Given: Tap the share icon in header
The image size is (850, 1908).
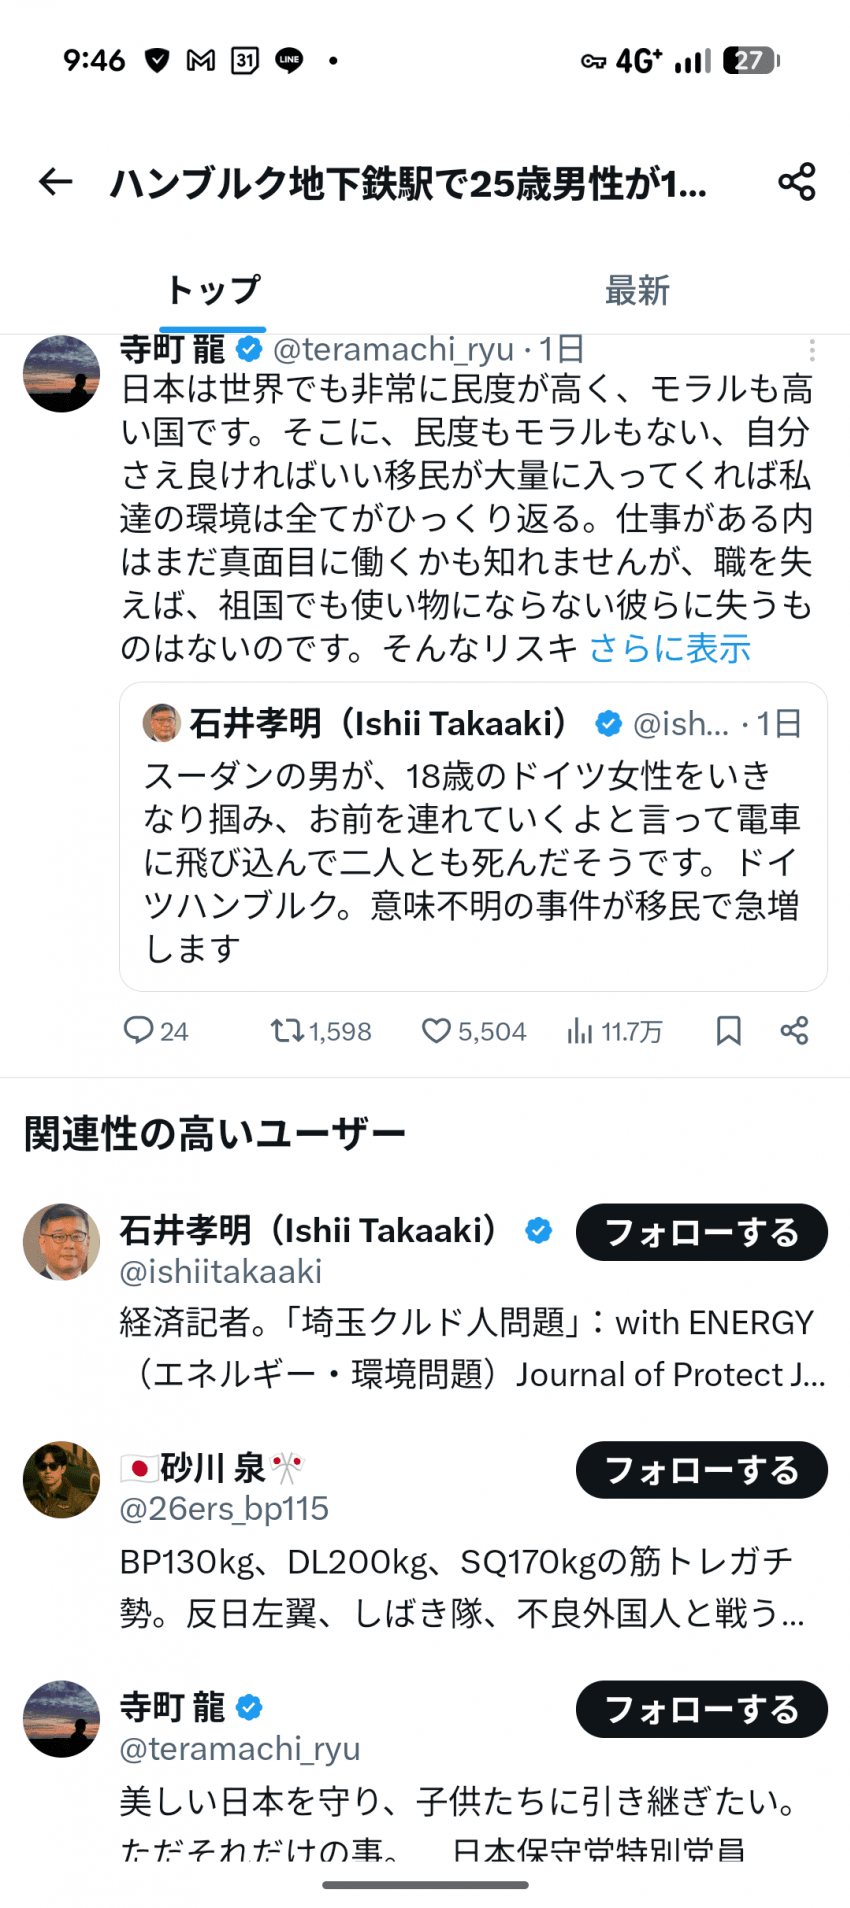Looking at the screenshot, I should tap(796, 182).
